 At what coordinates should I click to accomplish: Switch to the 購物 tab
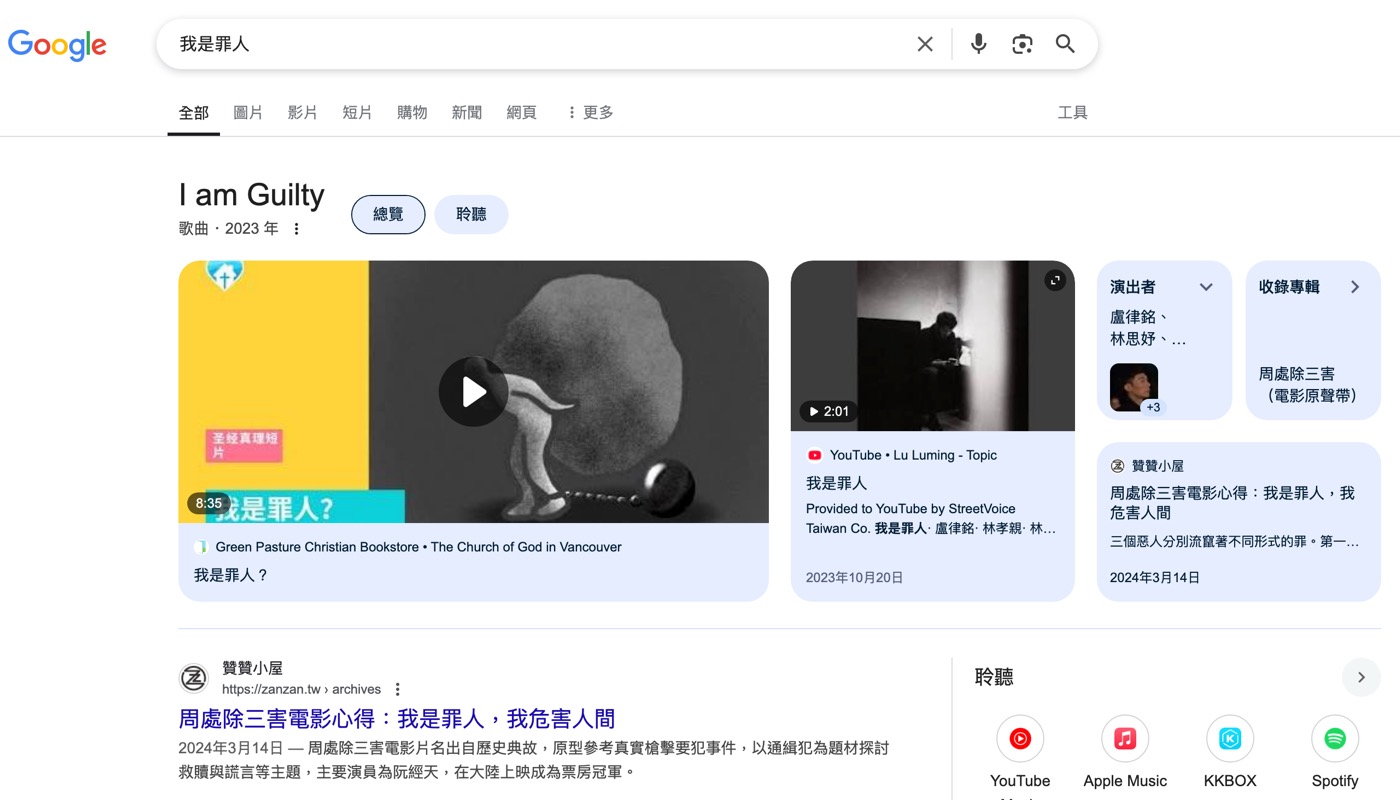(412, 113)
